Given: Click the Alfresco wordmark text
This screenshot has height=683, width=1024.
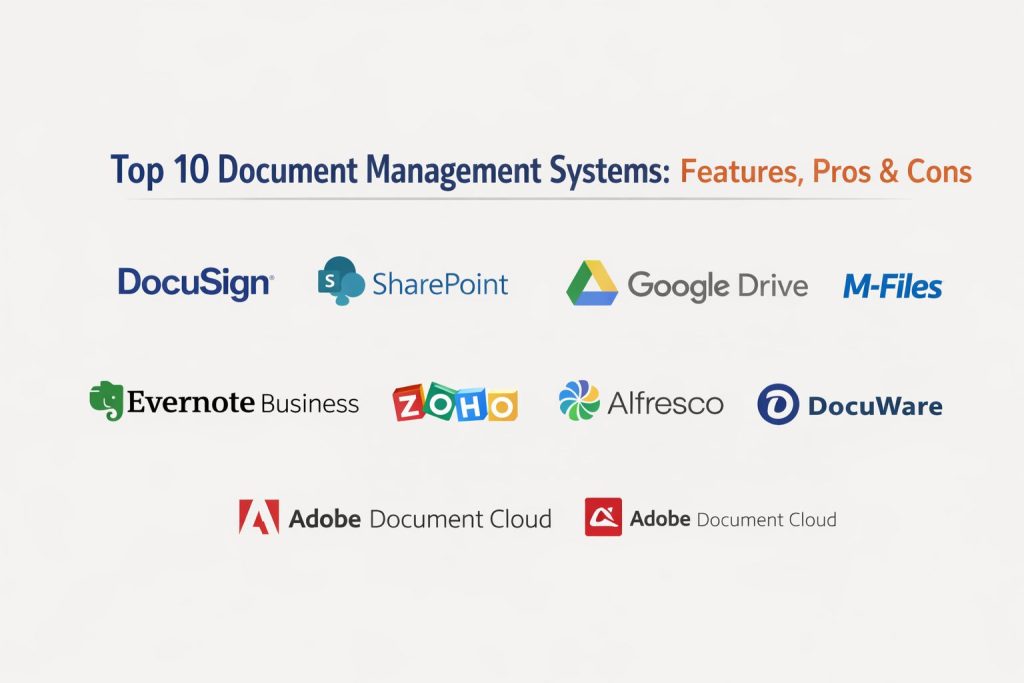Looking at the screenshot, I should click(x=665, y=403).
